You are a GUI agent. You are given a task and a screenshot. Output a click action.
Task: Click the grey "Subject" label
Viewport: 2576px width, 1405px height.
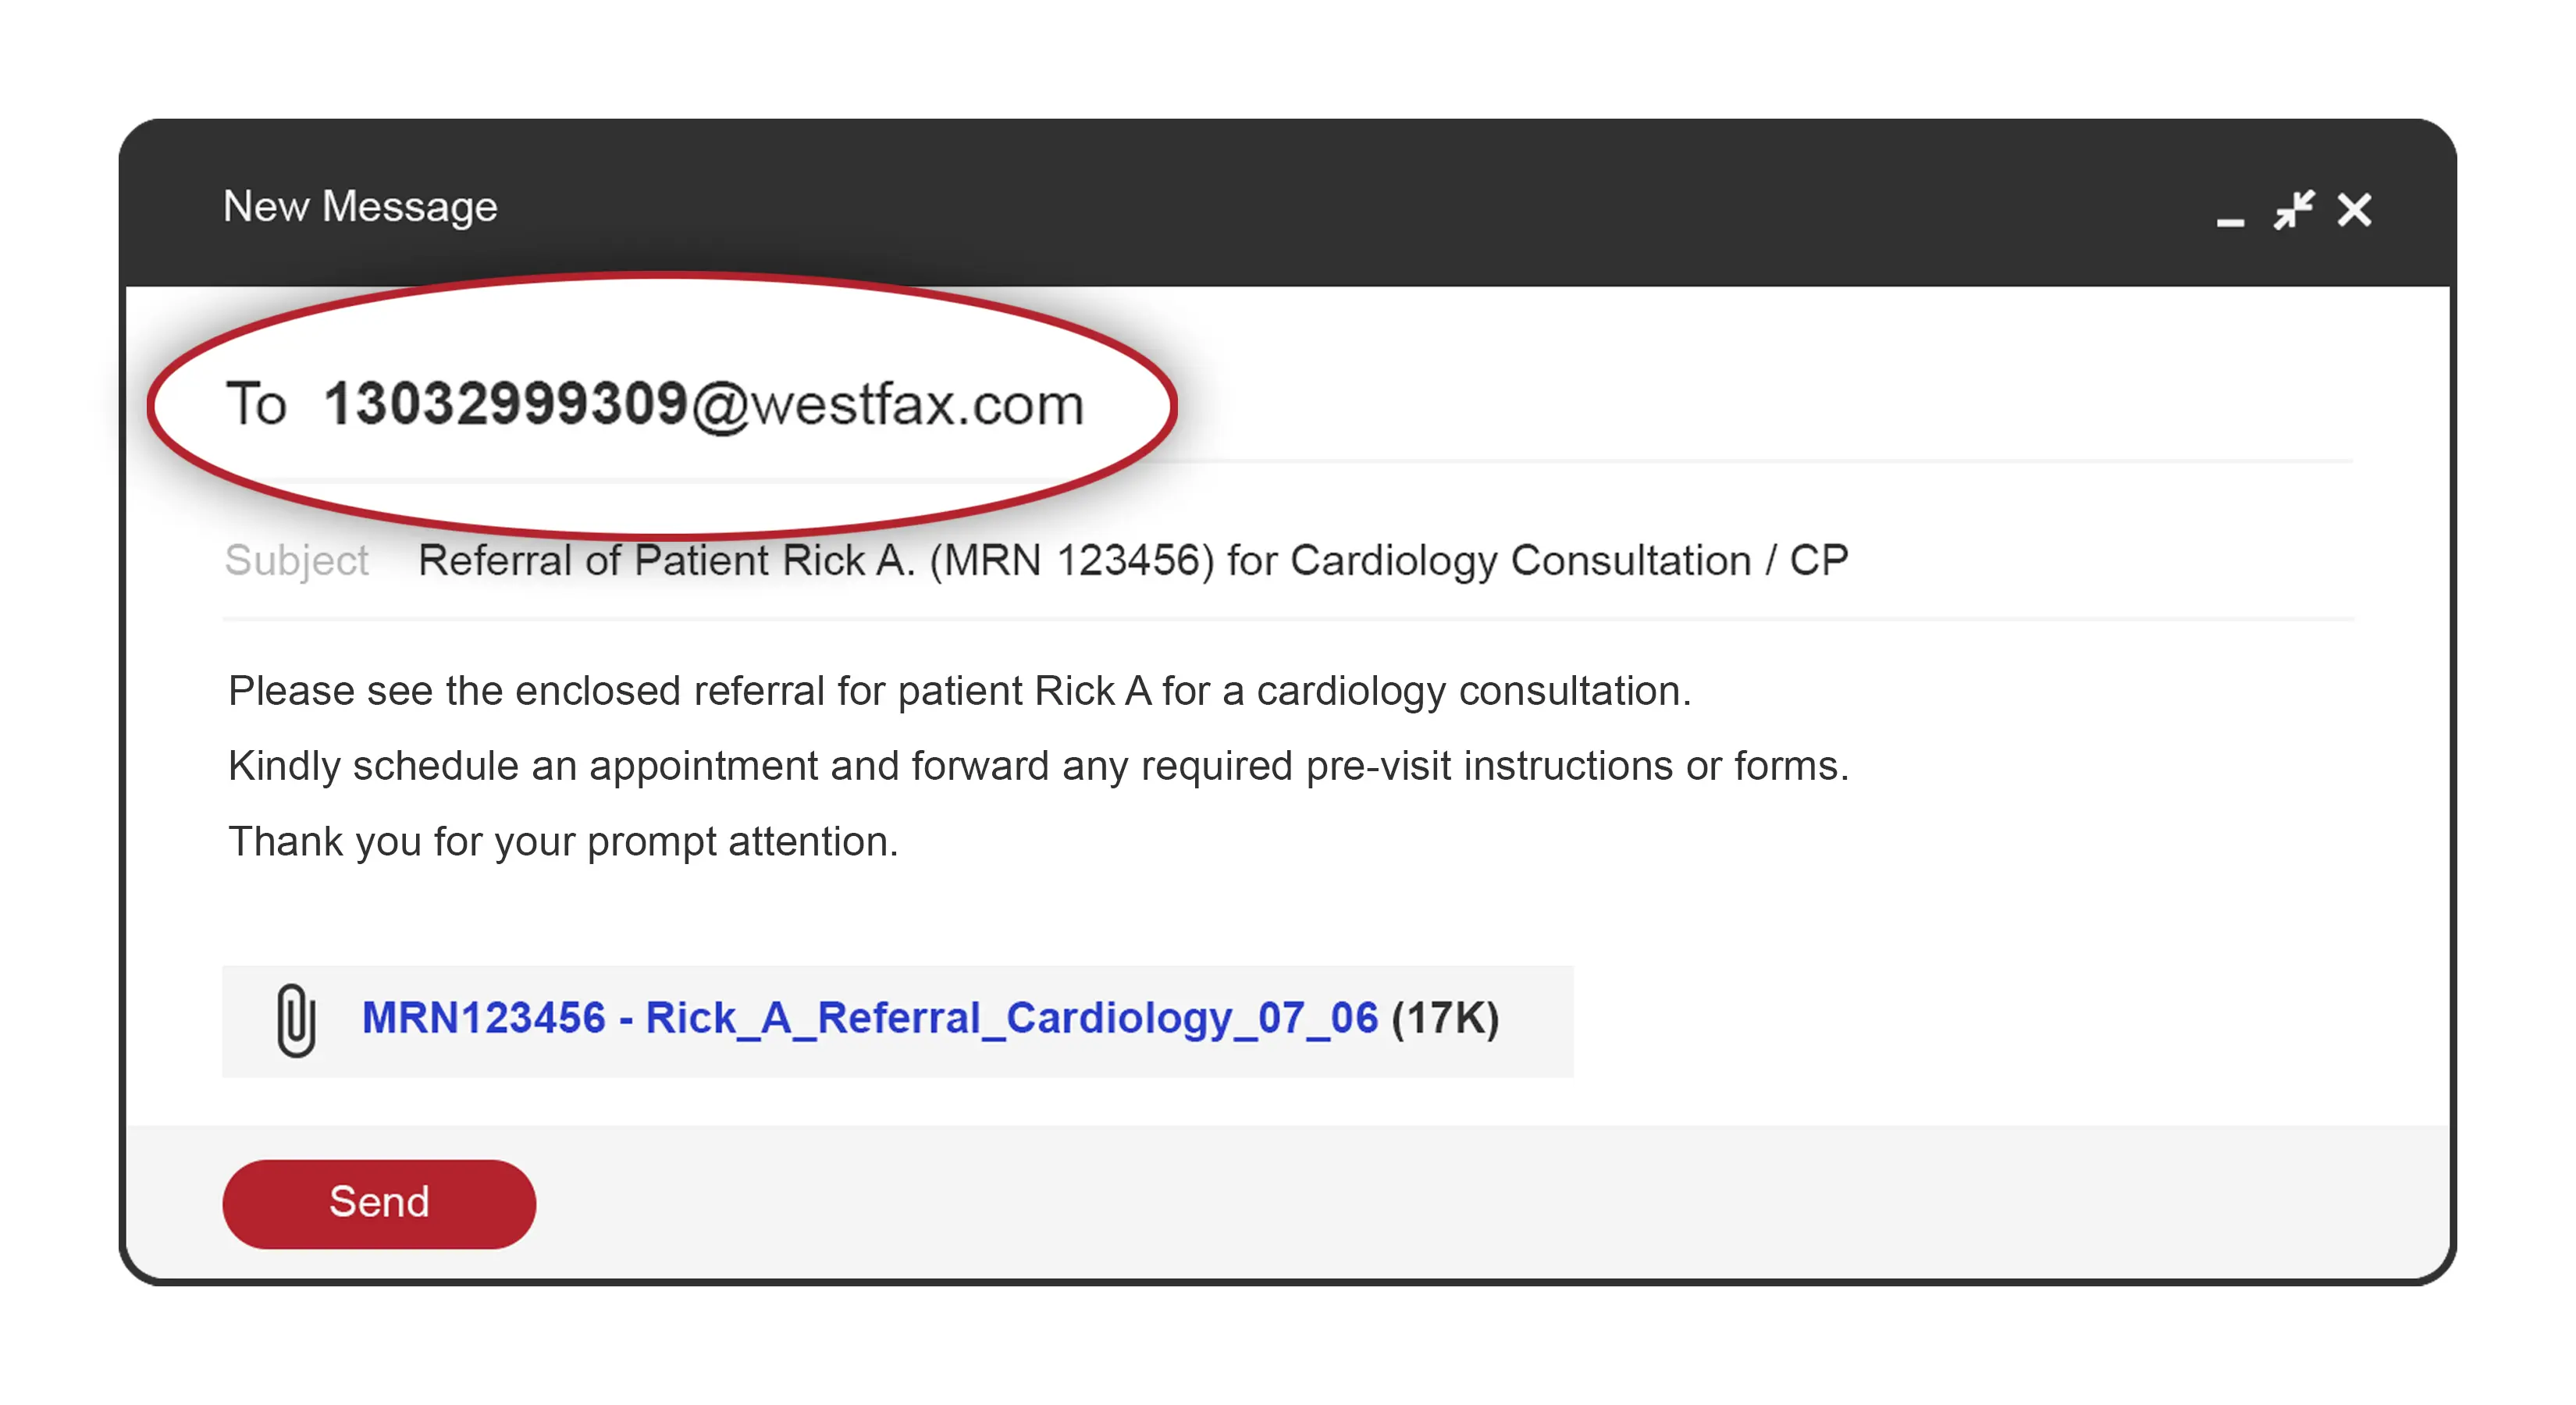click(x=296, y=560)
